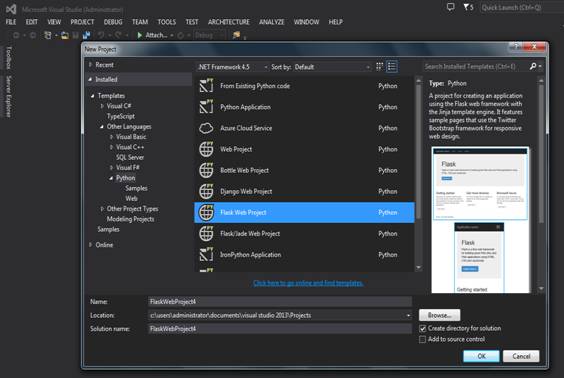Open the feedback speech bubble icon

450,7
